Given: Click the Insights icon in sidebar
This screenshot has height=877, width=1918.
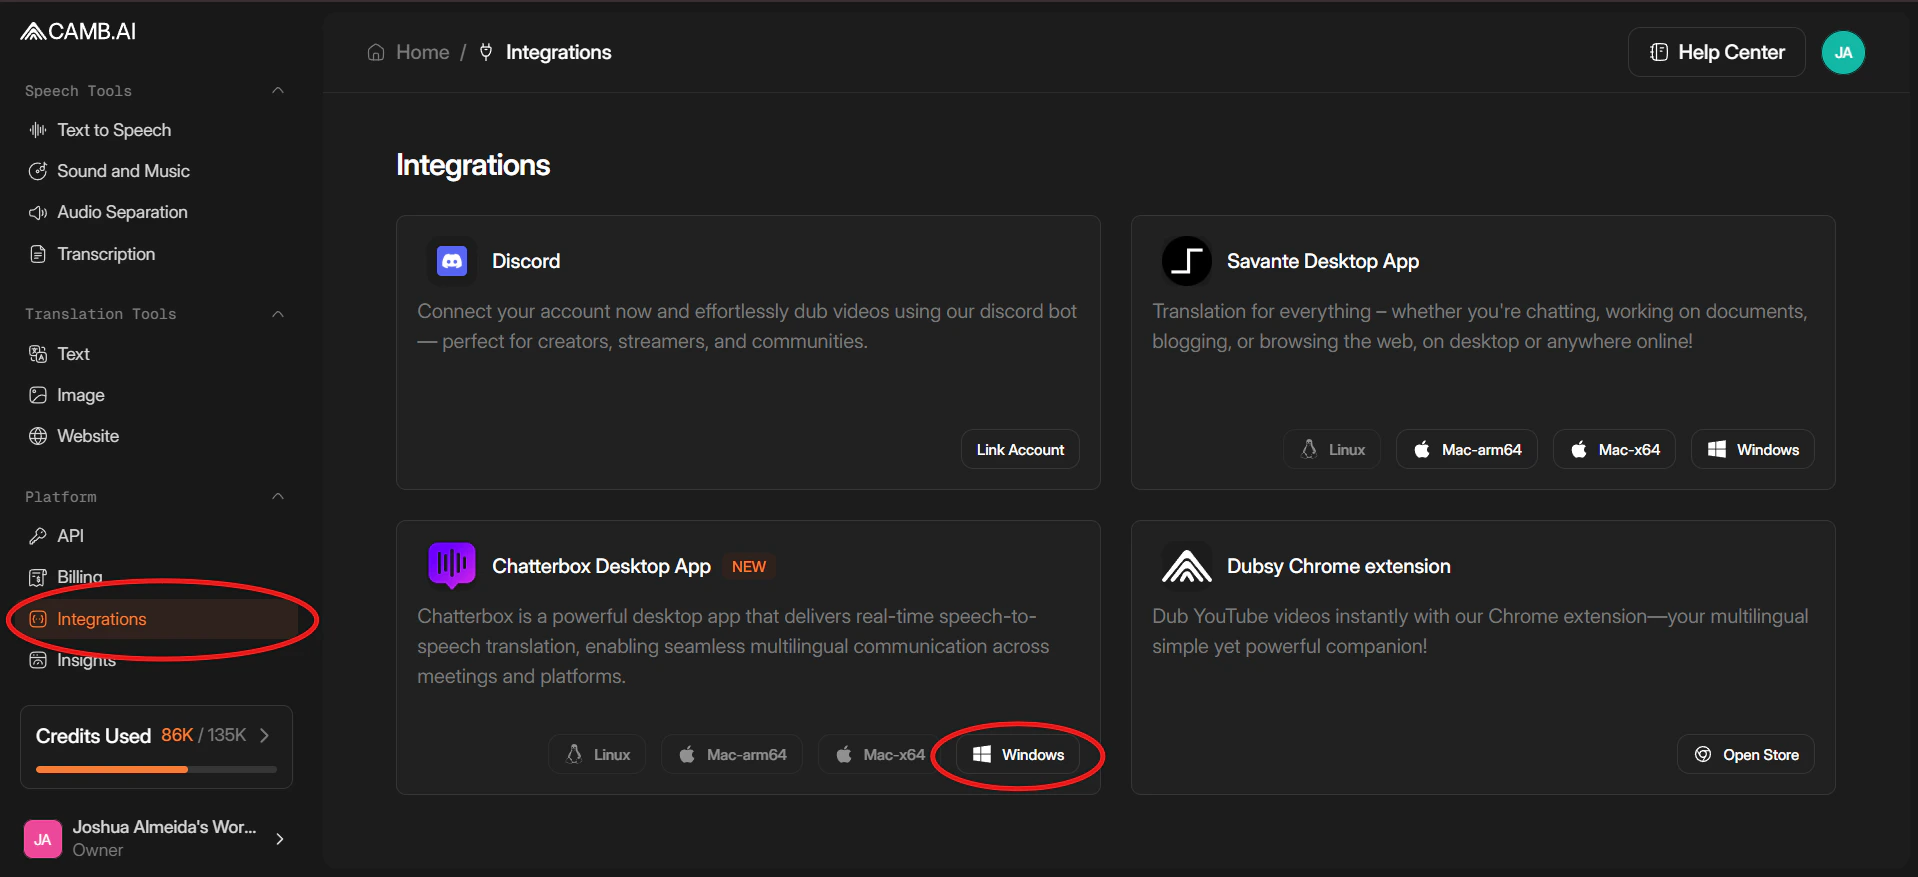Looking at the screenshot, I should tap(38, 660).
